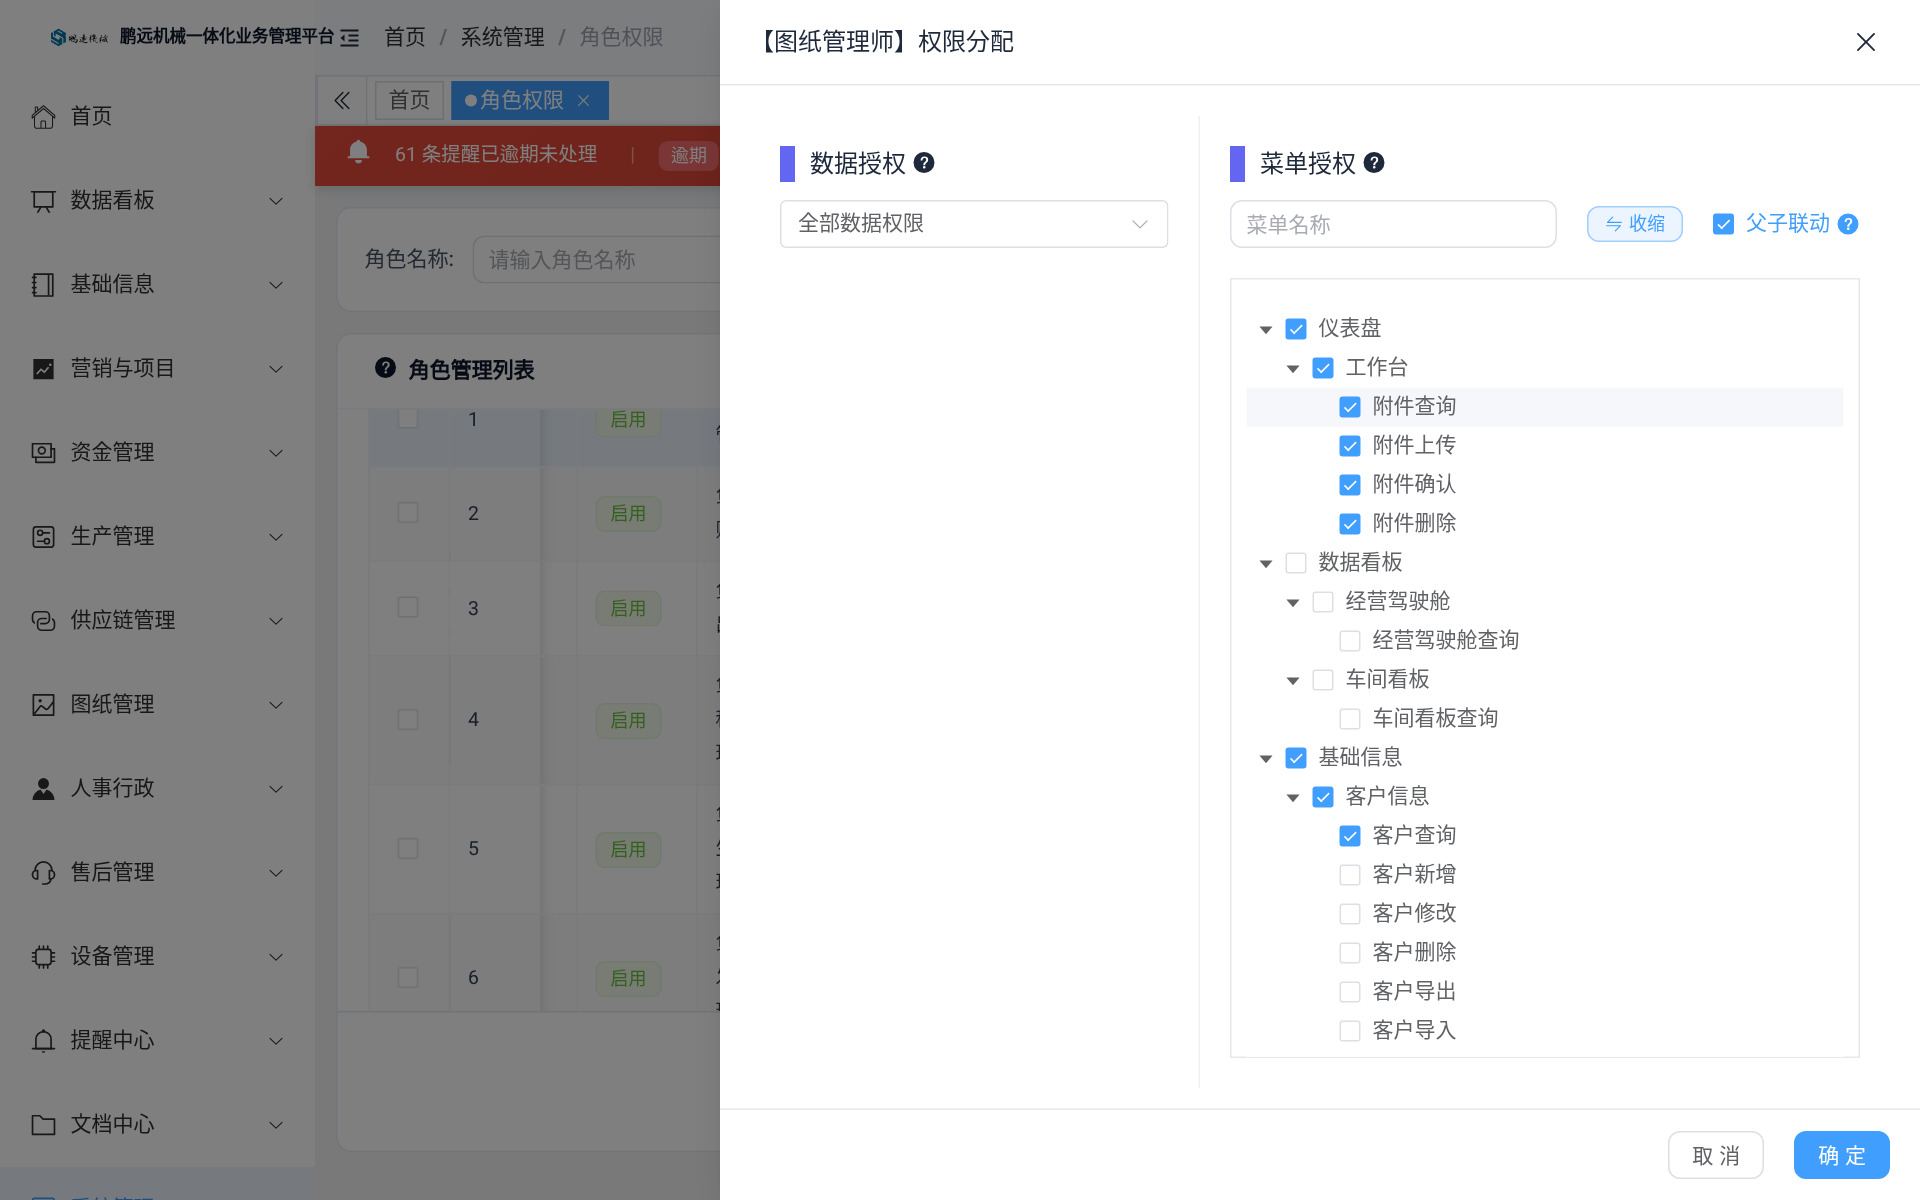The height and width of the screenshot is (1200, 1920).
Task: Click the help icon next to 数据授权
Action: point(924,163)
